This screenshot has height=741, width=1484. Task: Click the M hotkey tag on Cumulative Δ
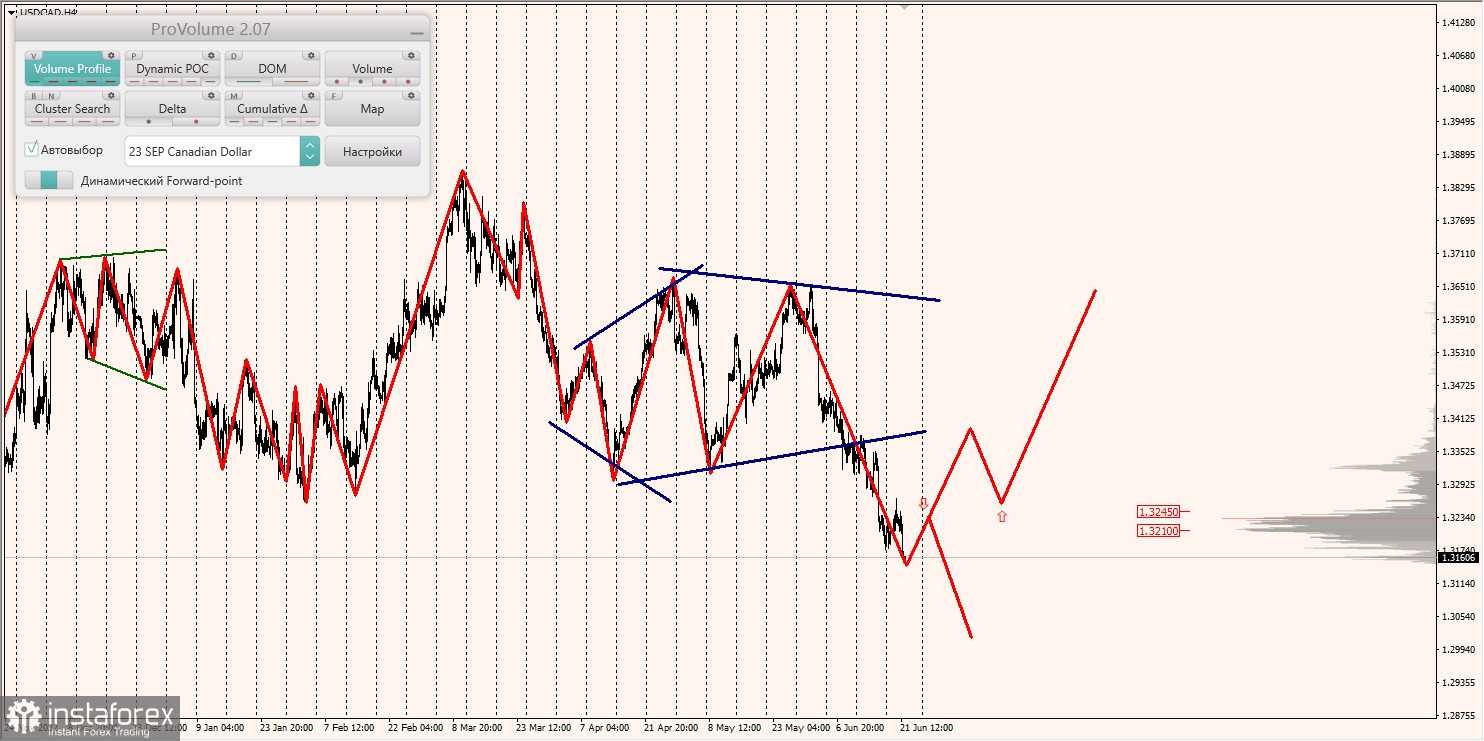234,96
